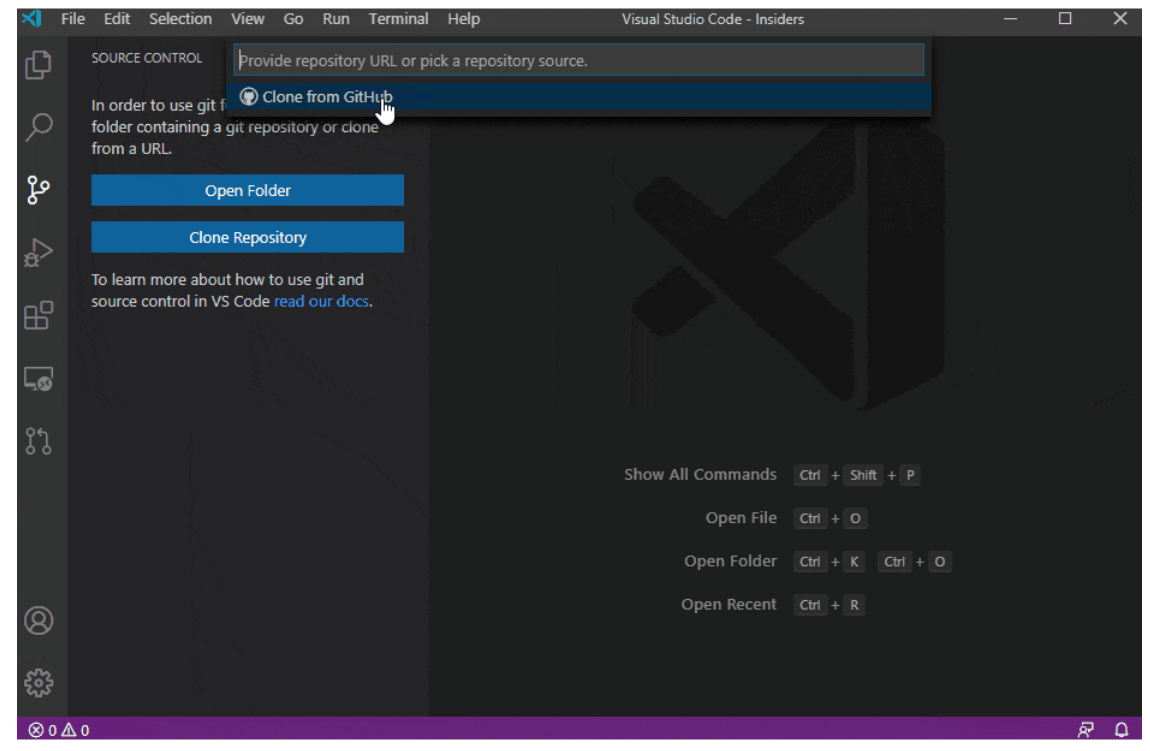The width and height of the screenshot is (1150, 751).
Task: Click the Clone Repository button
Action: click(247, 237)
